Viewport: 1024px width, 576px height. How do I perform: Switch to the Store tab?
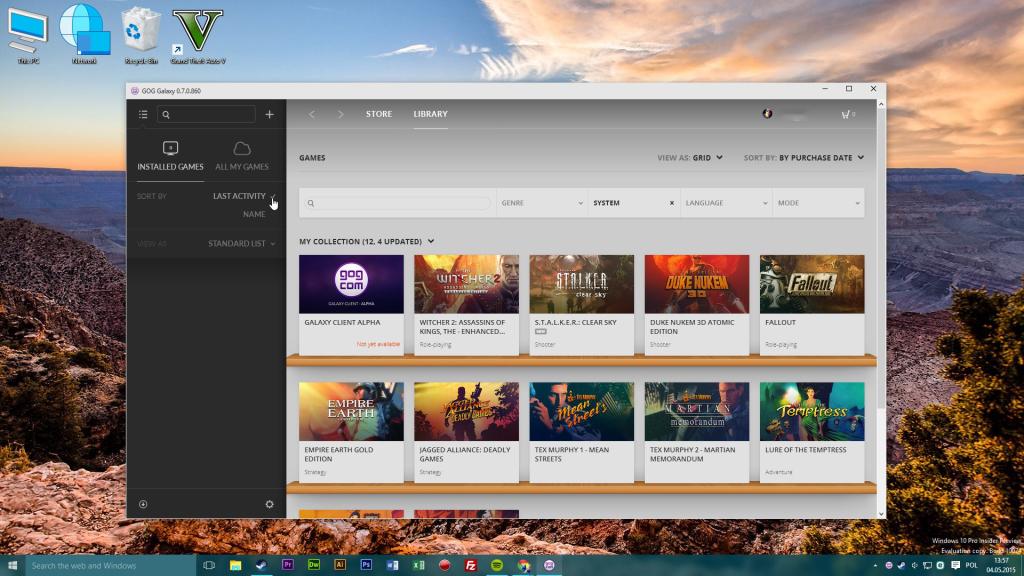[x=379, y=114]
